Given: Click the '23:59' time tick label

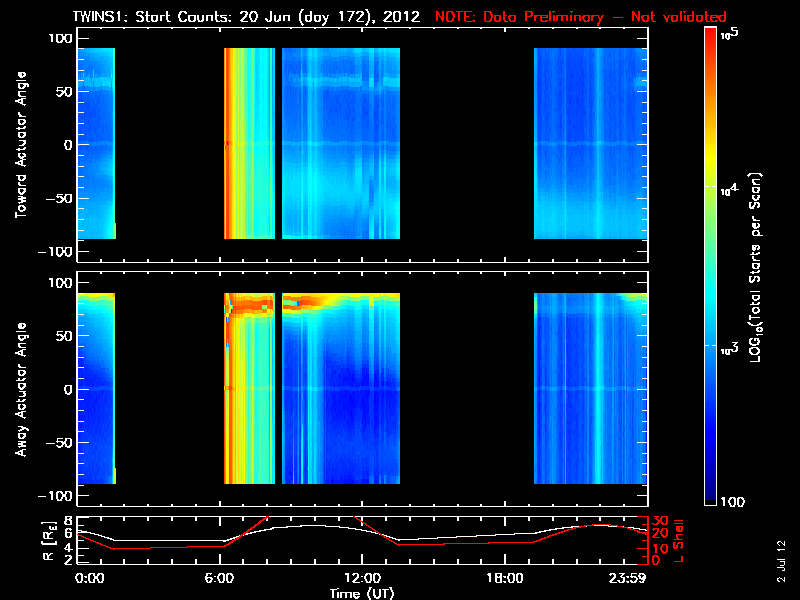Looking at the screenshot, I should point(627,578).
